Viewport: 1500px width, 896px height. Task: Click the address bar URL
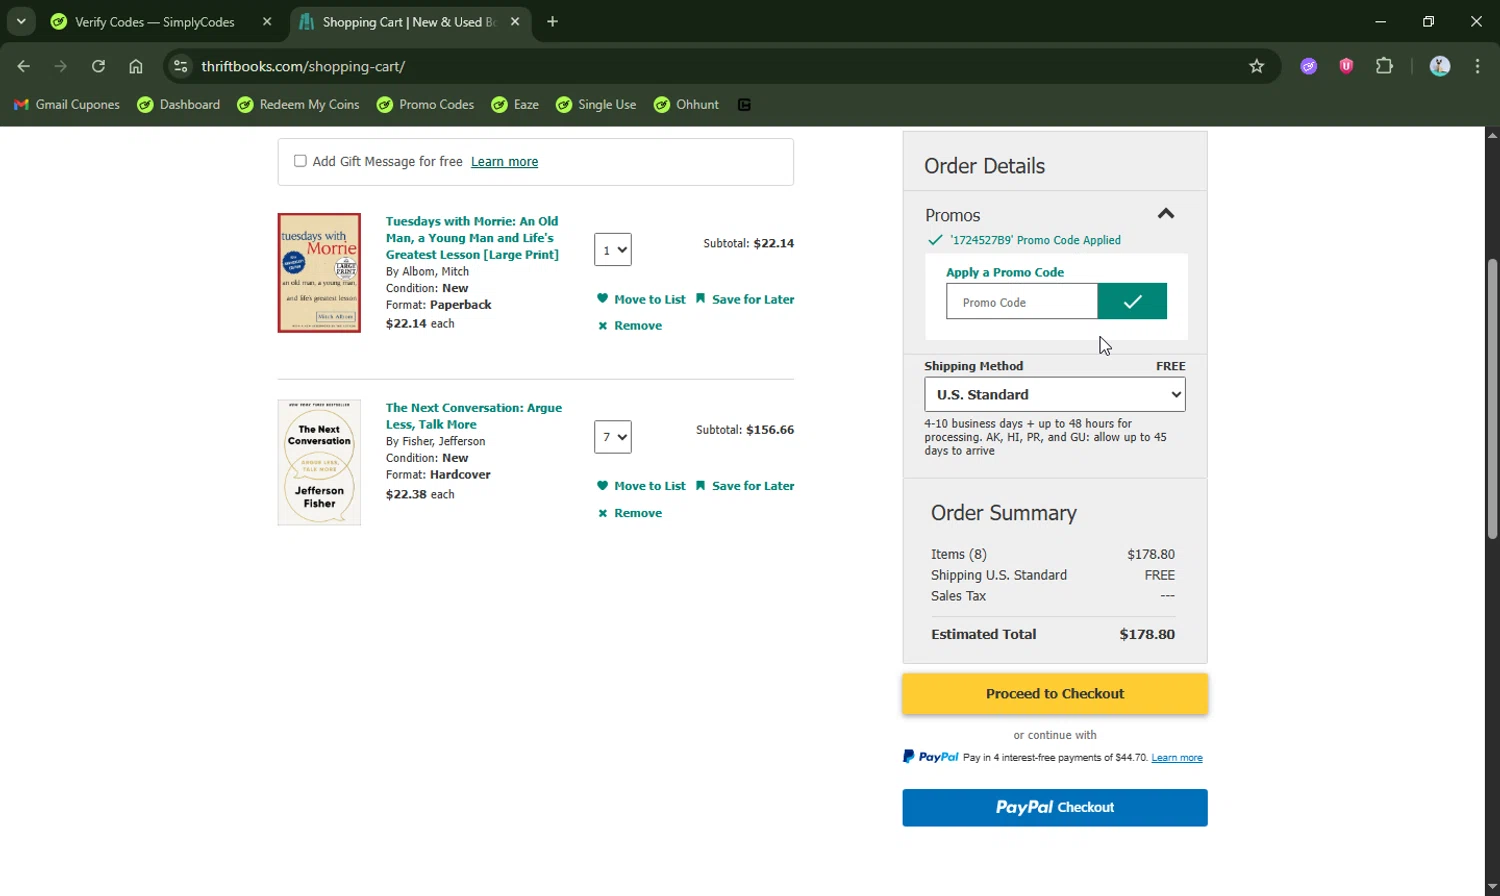click(303, 66)
